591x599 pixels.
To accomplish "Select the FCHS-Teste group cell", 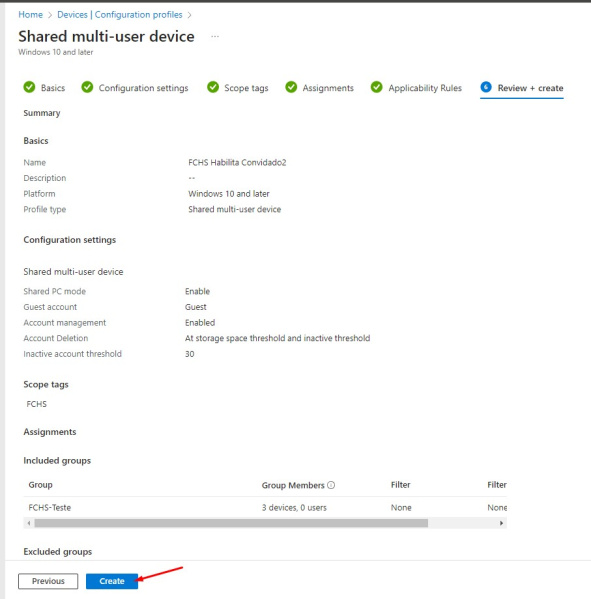I will click(x=50, y=508).
